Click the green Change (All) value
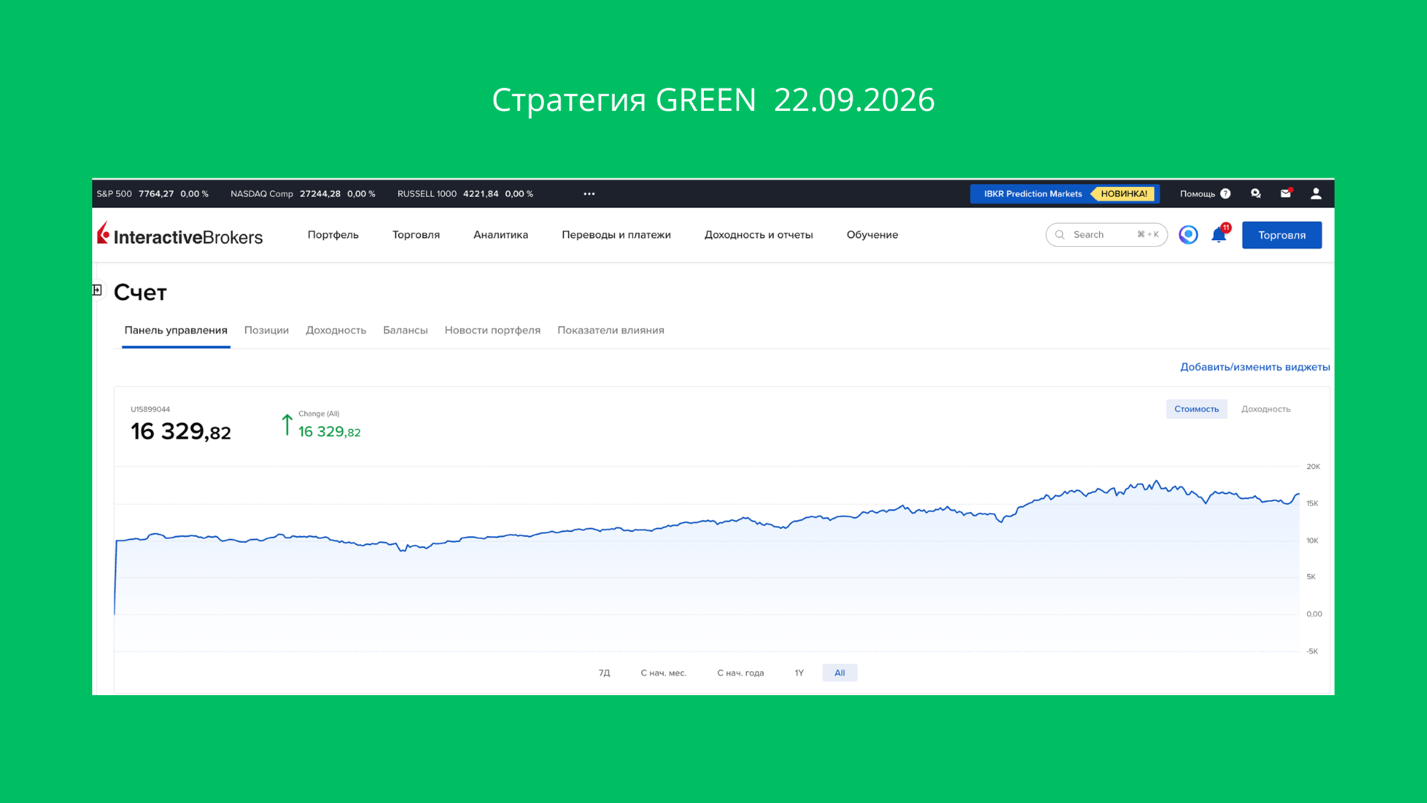This screenshot has height=803, width=1427. (x=329, y=432)
